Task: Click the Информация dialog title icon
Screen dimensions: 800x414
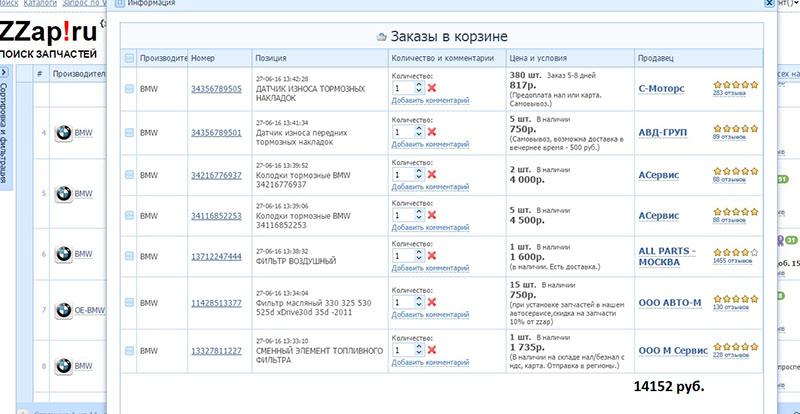Action: [x=119, y=3]
